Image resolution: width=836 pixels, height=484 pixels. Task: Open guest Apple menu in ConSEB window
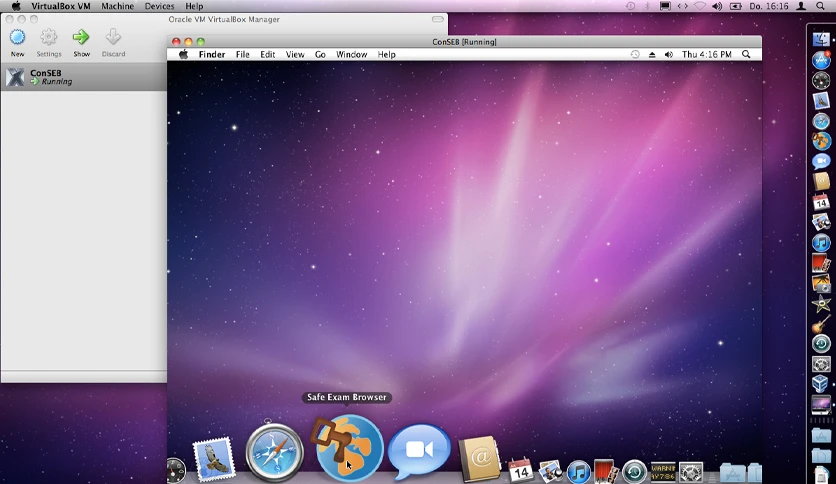(183, 54)
